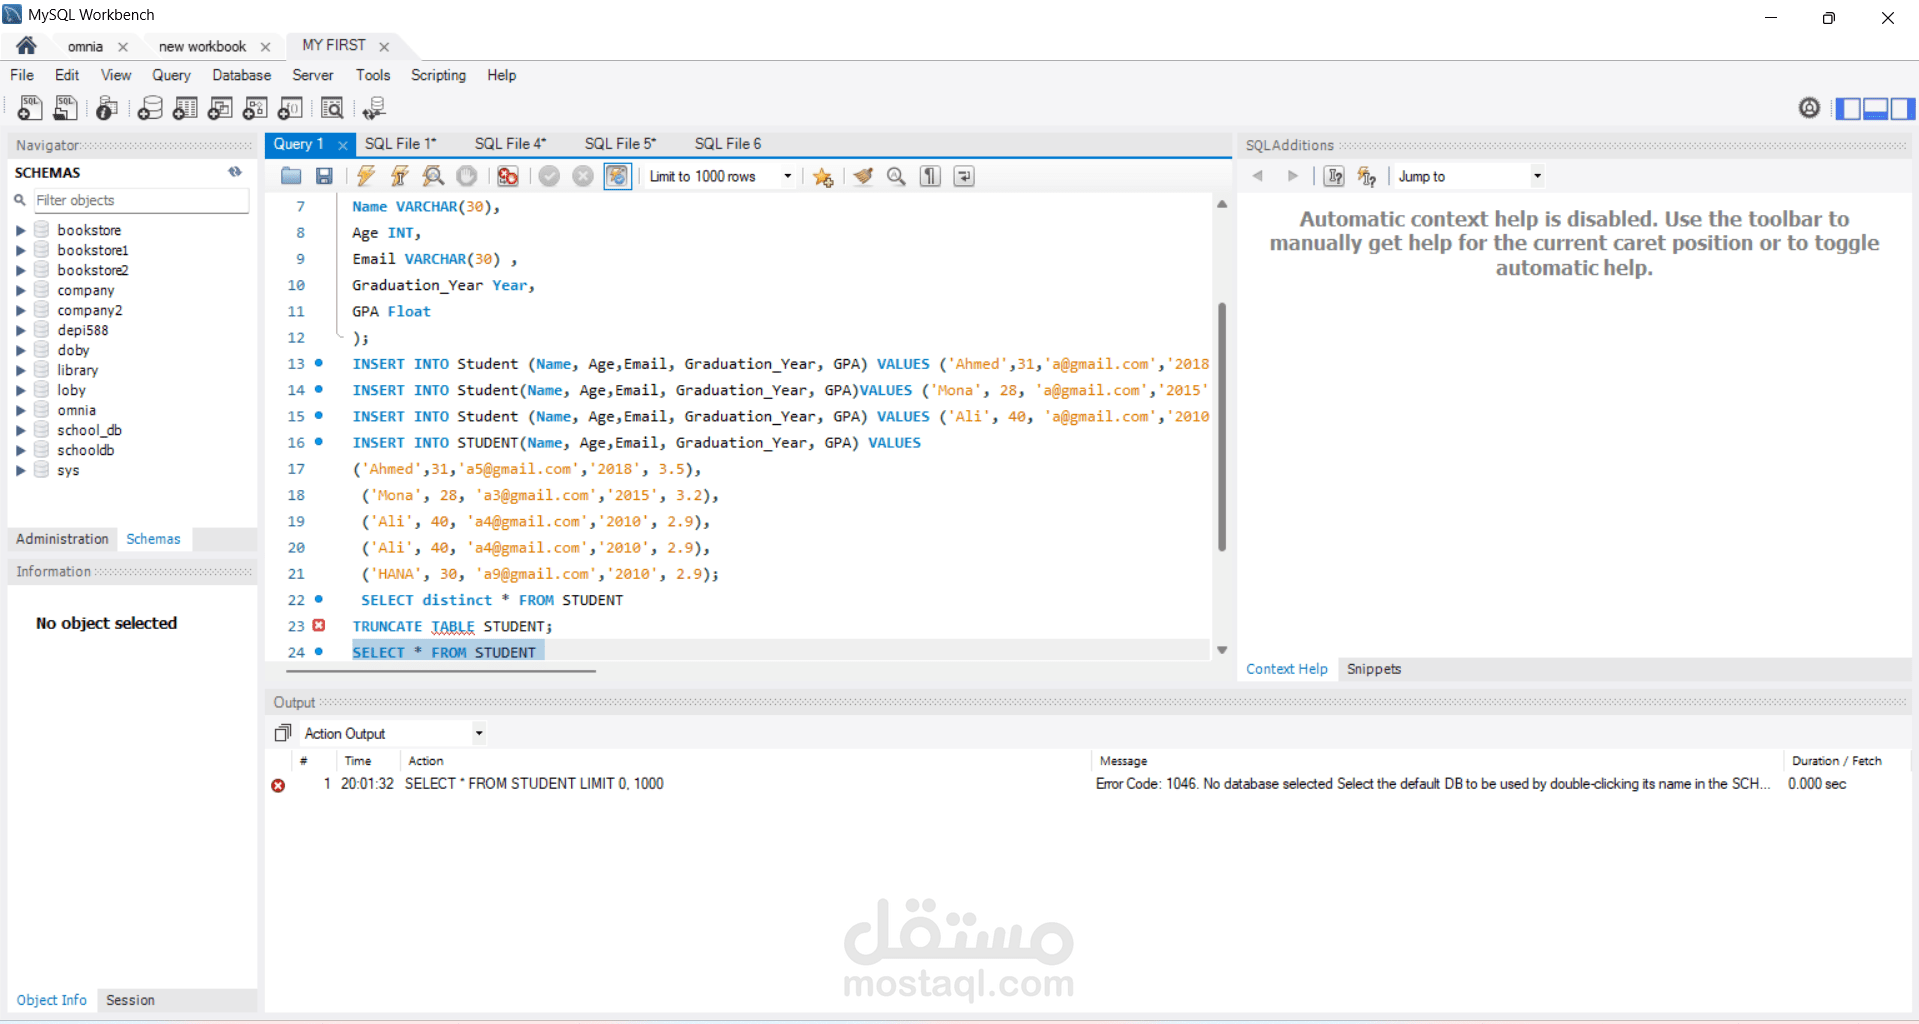Open the Database menu
This screenshot has width=1919, height=1024.
point(241,75)
